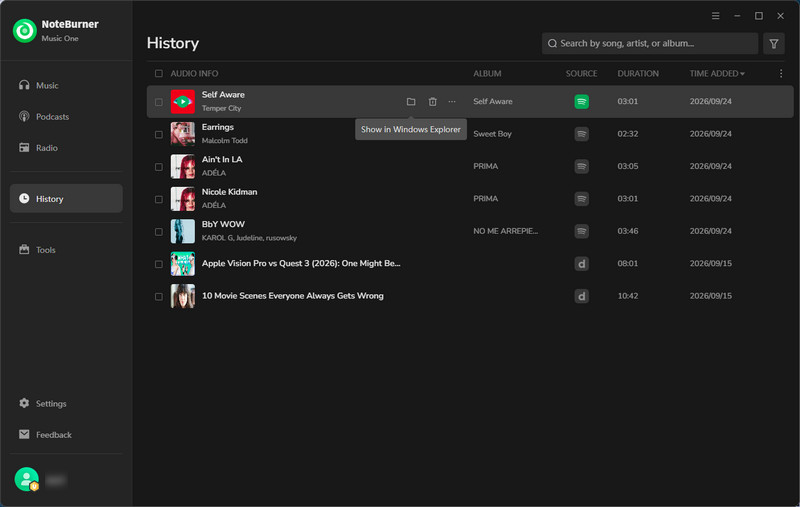Open the column options vertical dots menu
Screen dimensions: 800x507
click(x=781, y=73)
